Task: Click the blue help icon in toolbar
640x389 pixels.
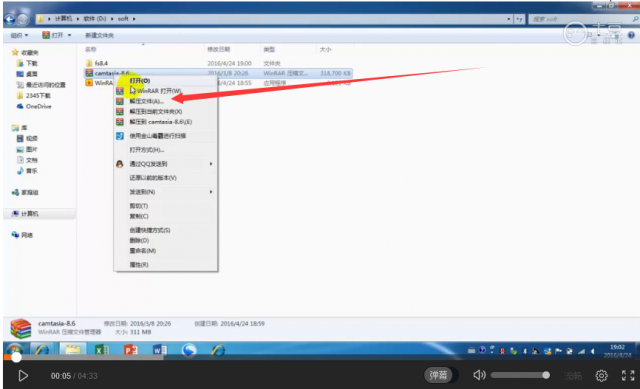Action: point(631,35)
